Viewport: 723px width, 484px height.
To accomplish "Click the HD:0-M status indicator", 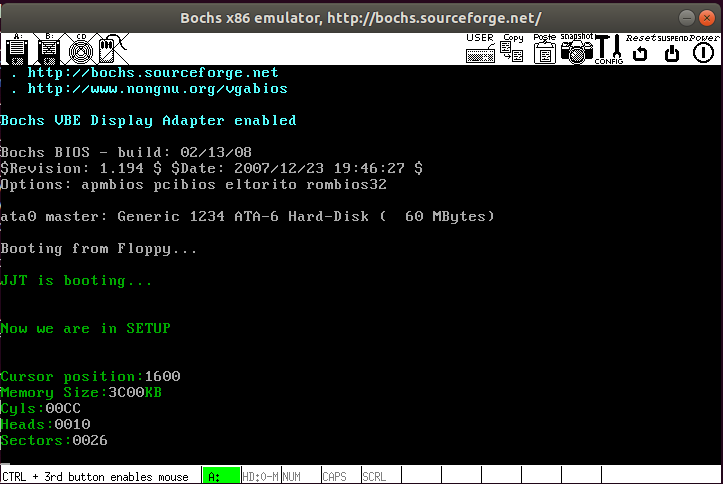I will (x=261, y=476).
